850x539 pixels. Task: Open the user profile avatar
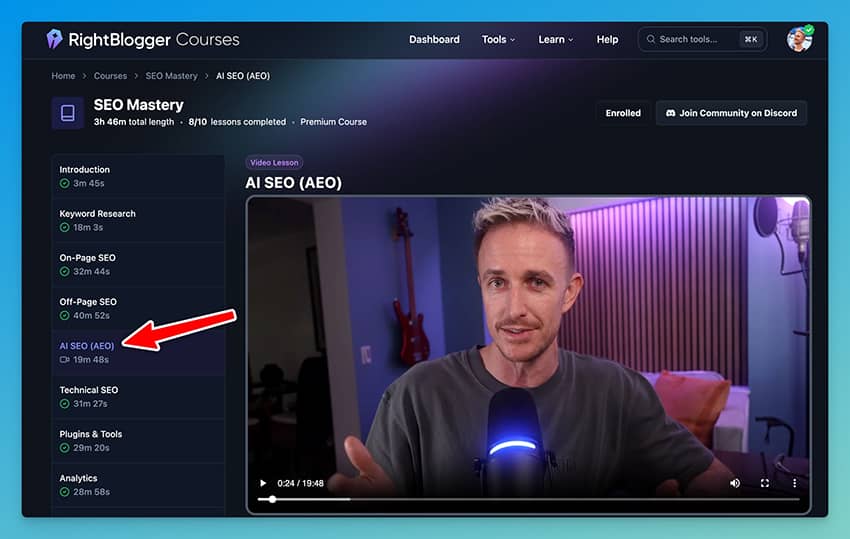[x=799, y=39]
